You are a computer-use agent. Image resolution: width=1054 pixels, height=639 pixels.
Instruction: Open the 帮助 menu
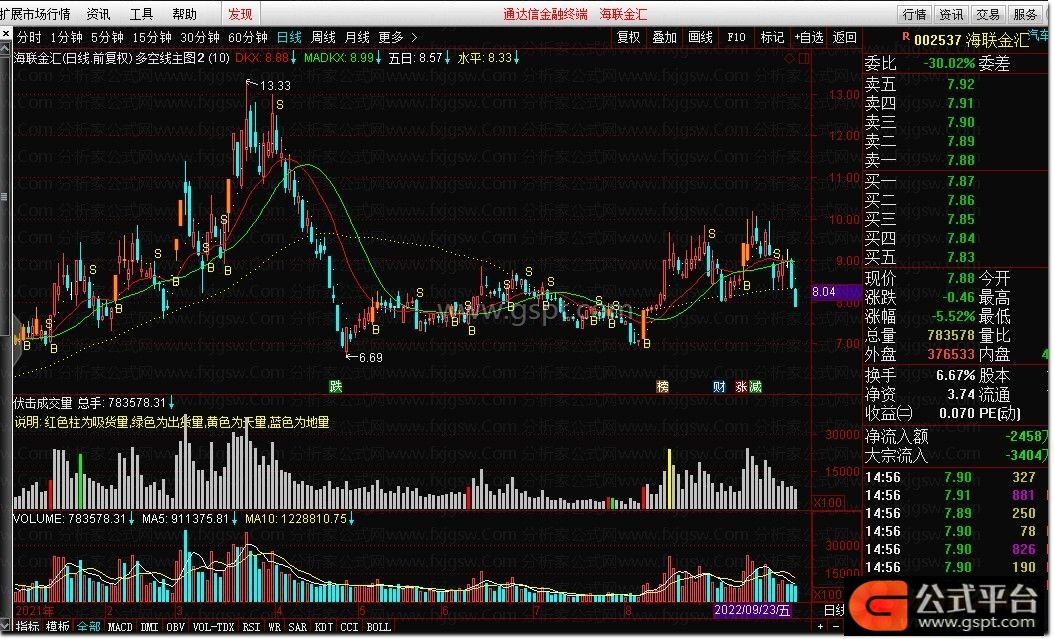(184, 14)
